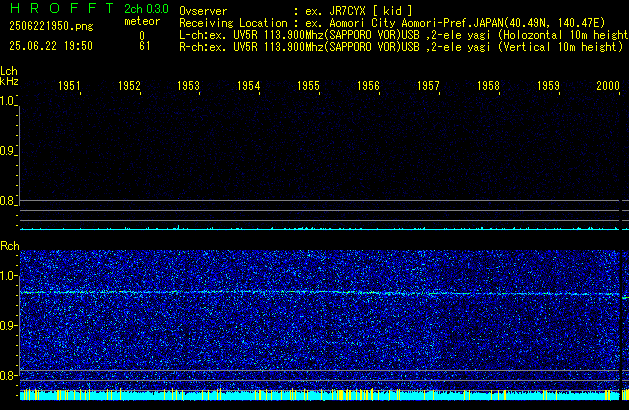Click the Rch 0.8 kHz axis label
The height and width of the screenshot is (410, 629).
pyautogui.click(x=8, y=375)
